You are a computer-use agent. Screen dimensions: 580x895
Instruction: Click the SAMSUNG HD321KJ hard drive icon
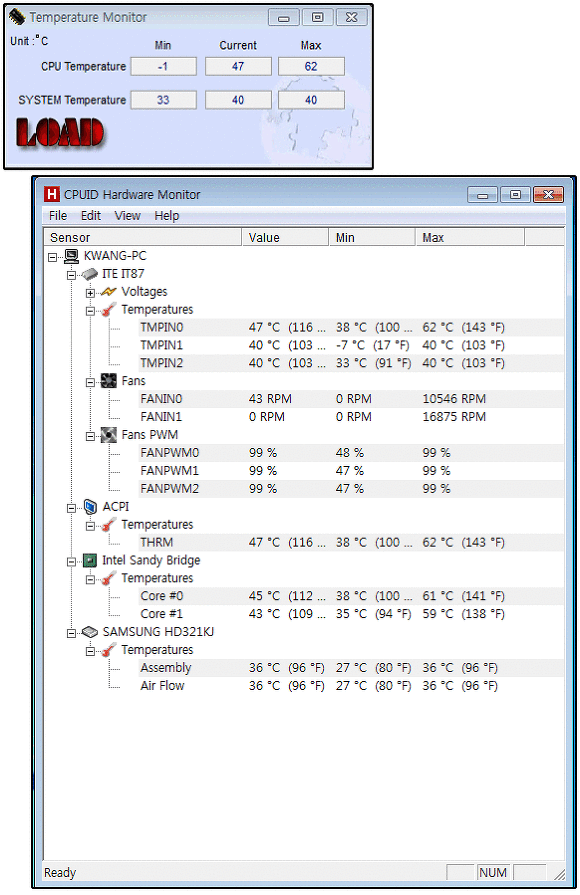pyautogui.click(x=90, y=632)
